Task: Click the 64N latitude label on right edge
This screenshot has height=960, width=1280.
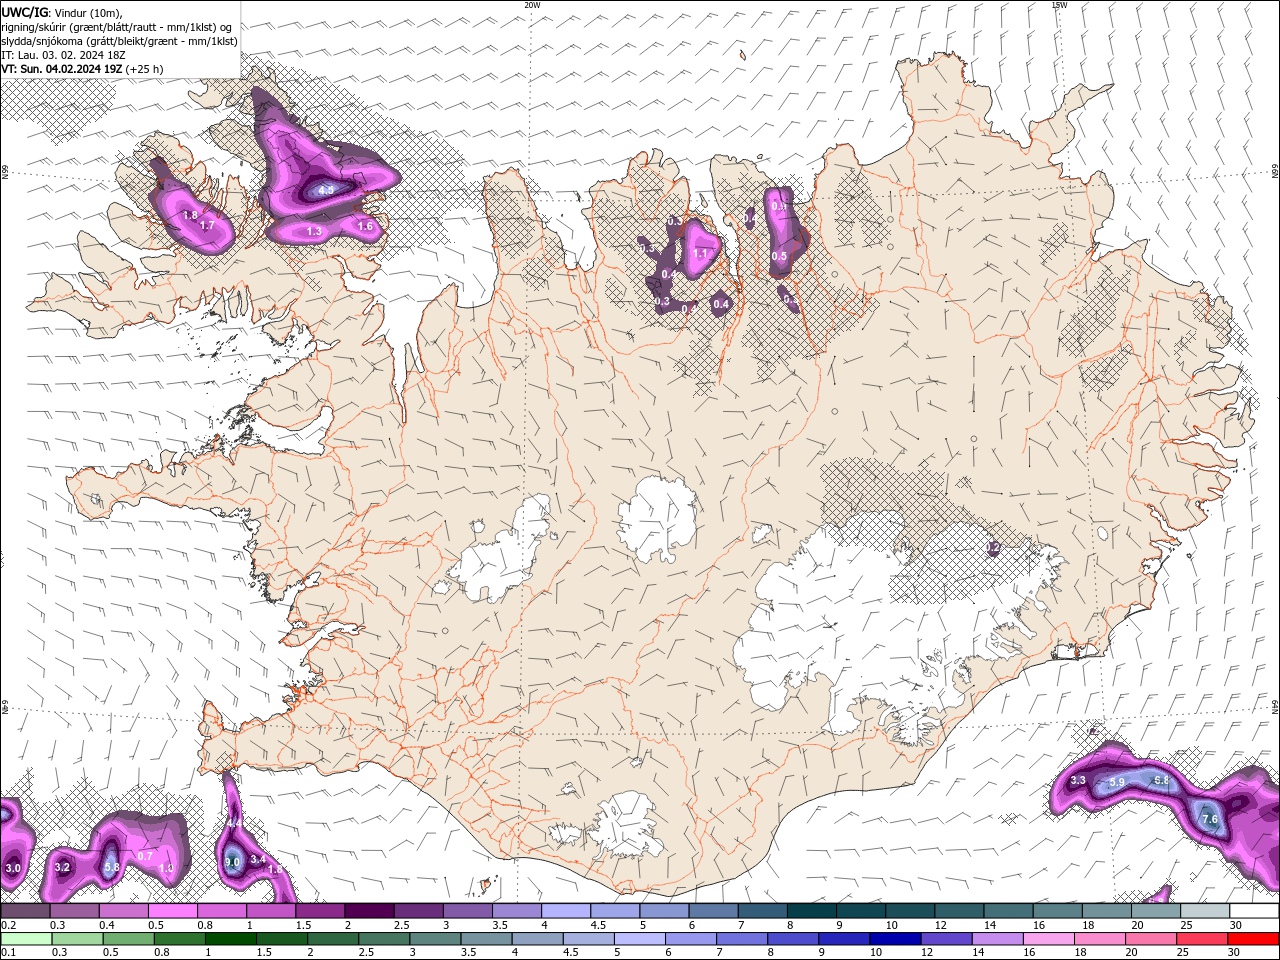Action: click(1275, 707)
